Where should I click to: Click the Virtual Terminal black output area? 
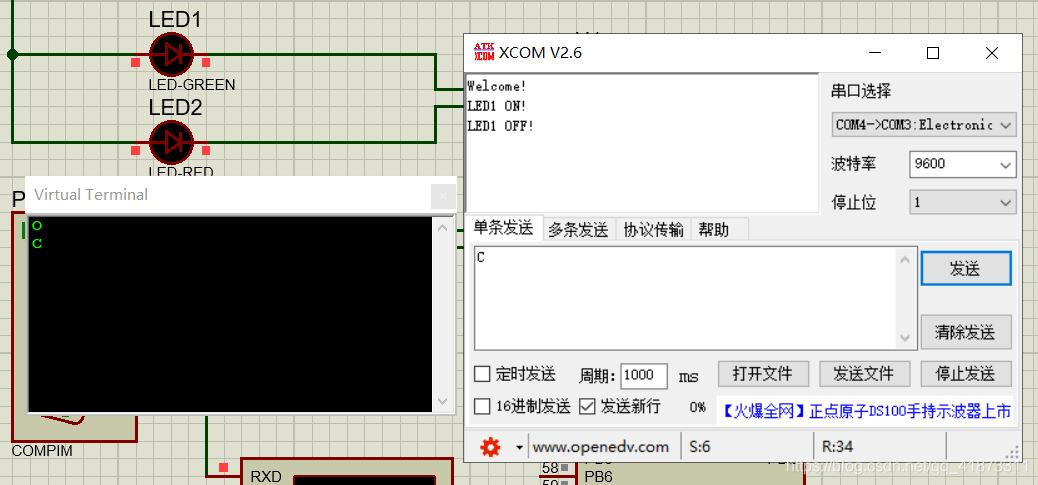click(230, 314)
